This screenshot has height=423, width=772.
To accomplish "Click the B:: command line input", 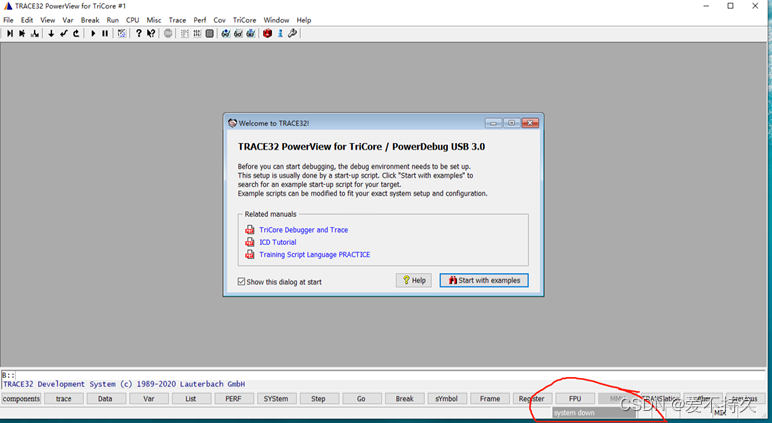I will (x=383, y=375).
